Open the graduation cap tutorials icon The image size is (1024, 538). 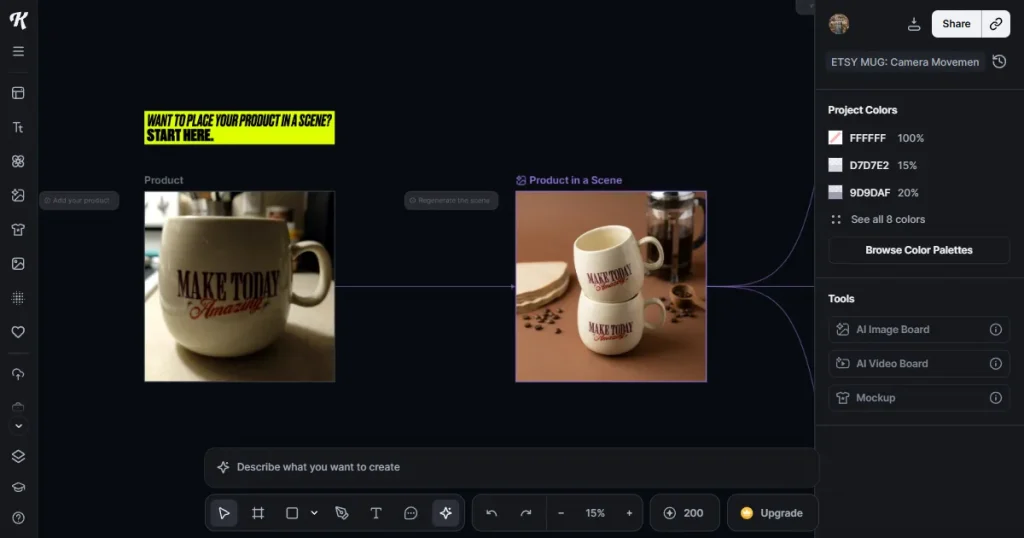[18, 487]
